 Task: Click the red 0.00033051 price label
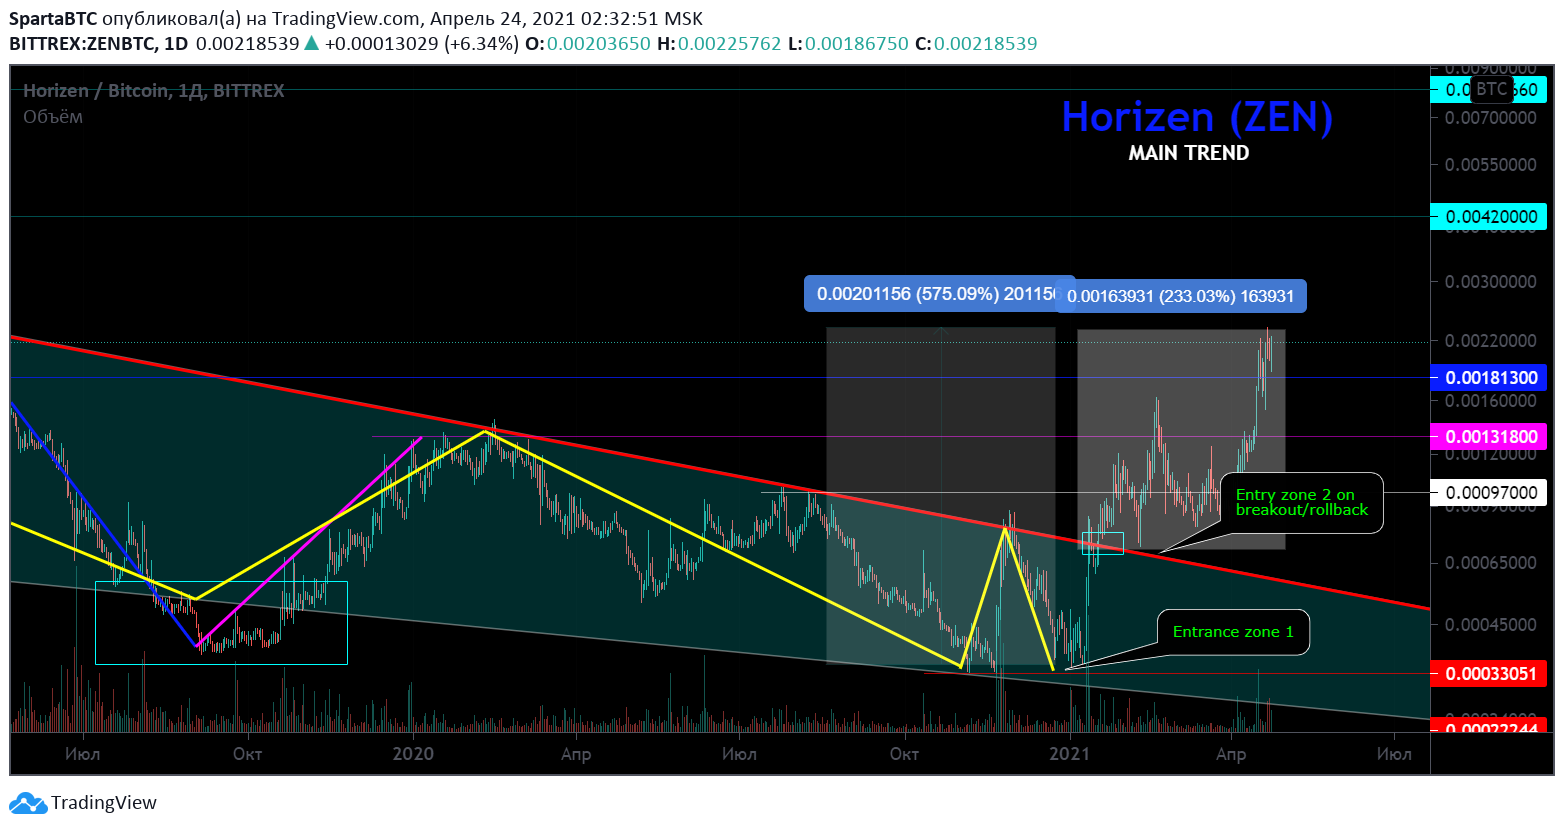[1490, 674]
